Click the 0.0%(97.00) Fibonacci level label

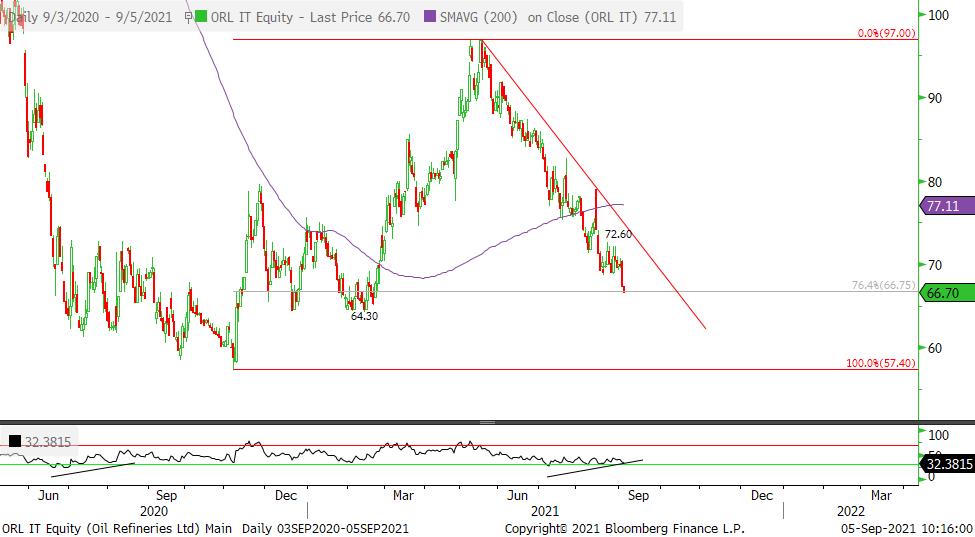click(x=887, y=33)
